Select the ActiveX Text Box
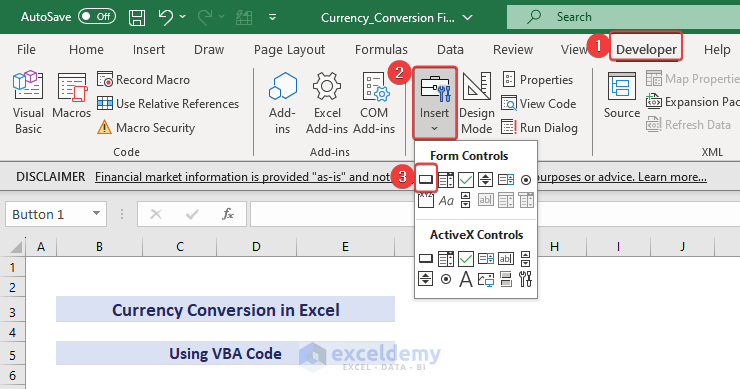The width and height of the screenshot is (740, 389). pos(506,259)
